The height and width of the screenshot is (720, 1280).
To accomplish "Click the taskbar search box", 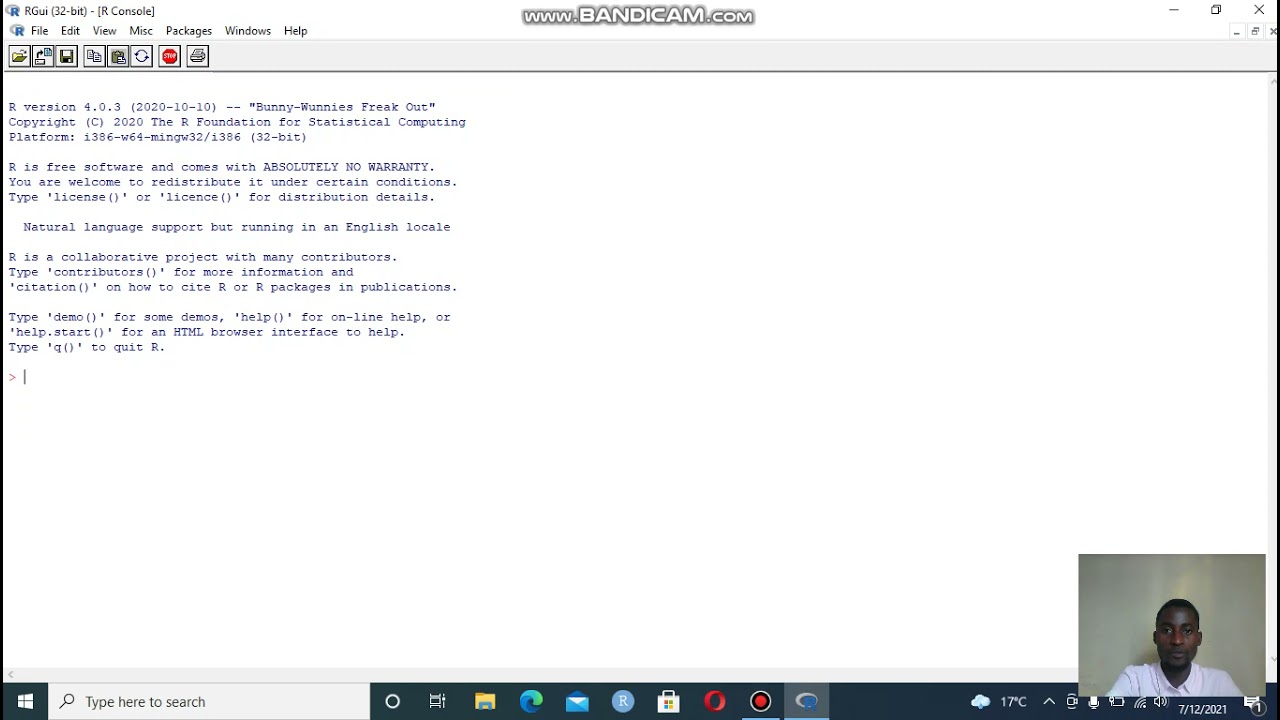I will tap(210, 701).
